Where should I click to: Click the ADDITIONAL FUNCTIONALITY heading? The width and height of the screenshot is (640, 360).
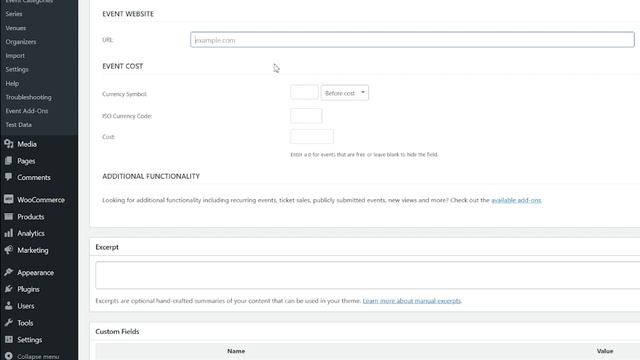(x=151, y=176)
